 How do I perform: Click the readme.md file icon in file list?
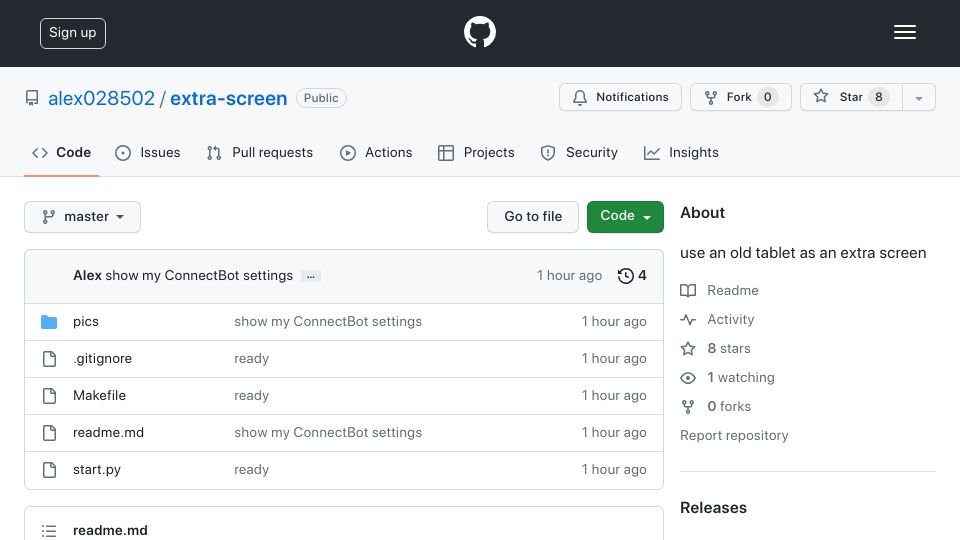click(x=50, y=433)
